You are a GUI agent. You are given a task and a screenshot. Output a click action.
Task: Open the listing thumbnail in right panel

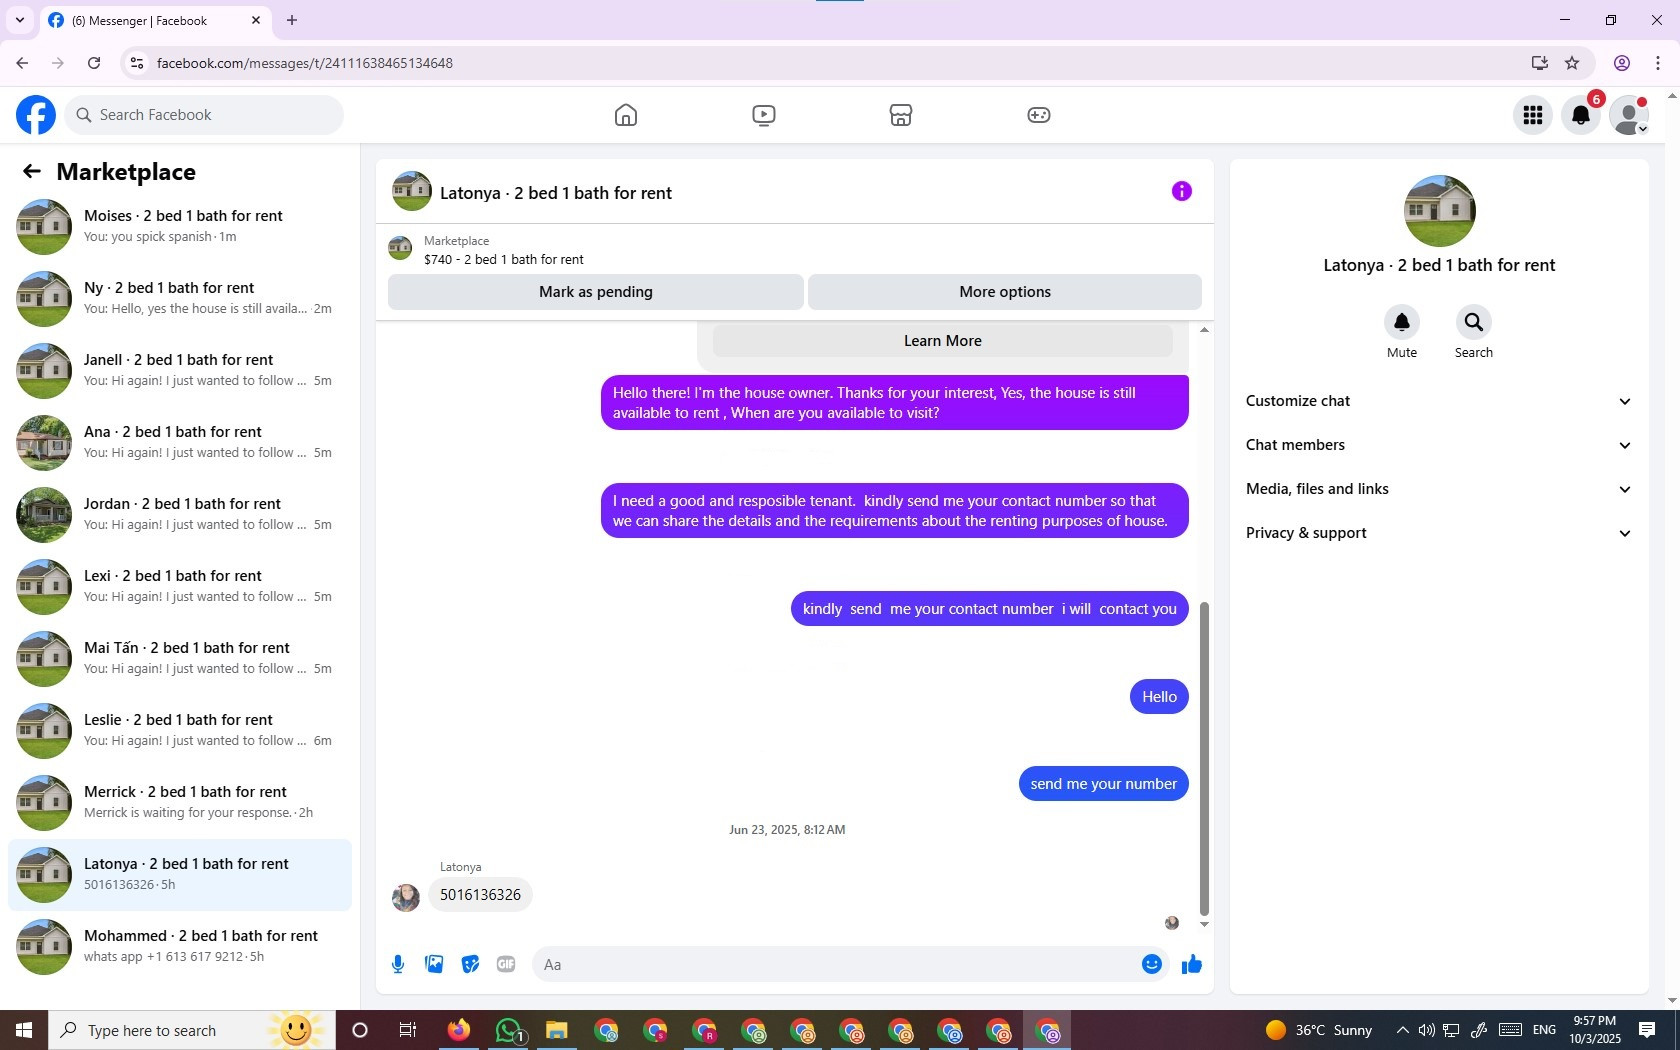click(1440, 211)
